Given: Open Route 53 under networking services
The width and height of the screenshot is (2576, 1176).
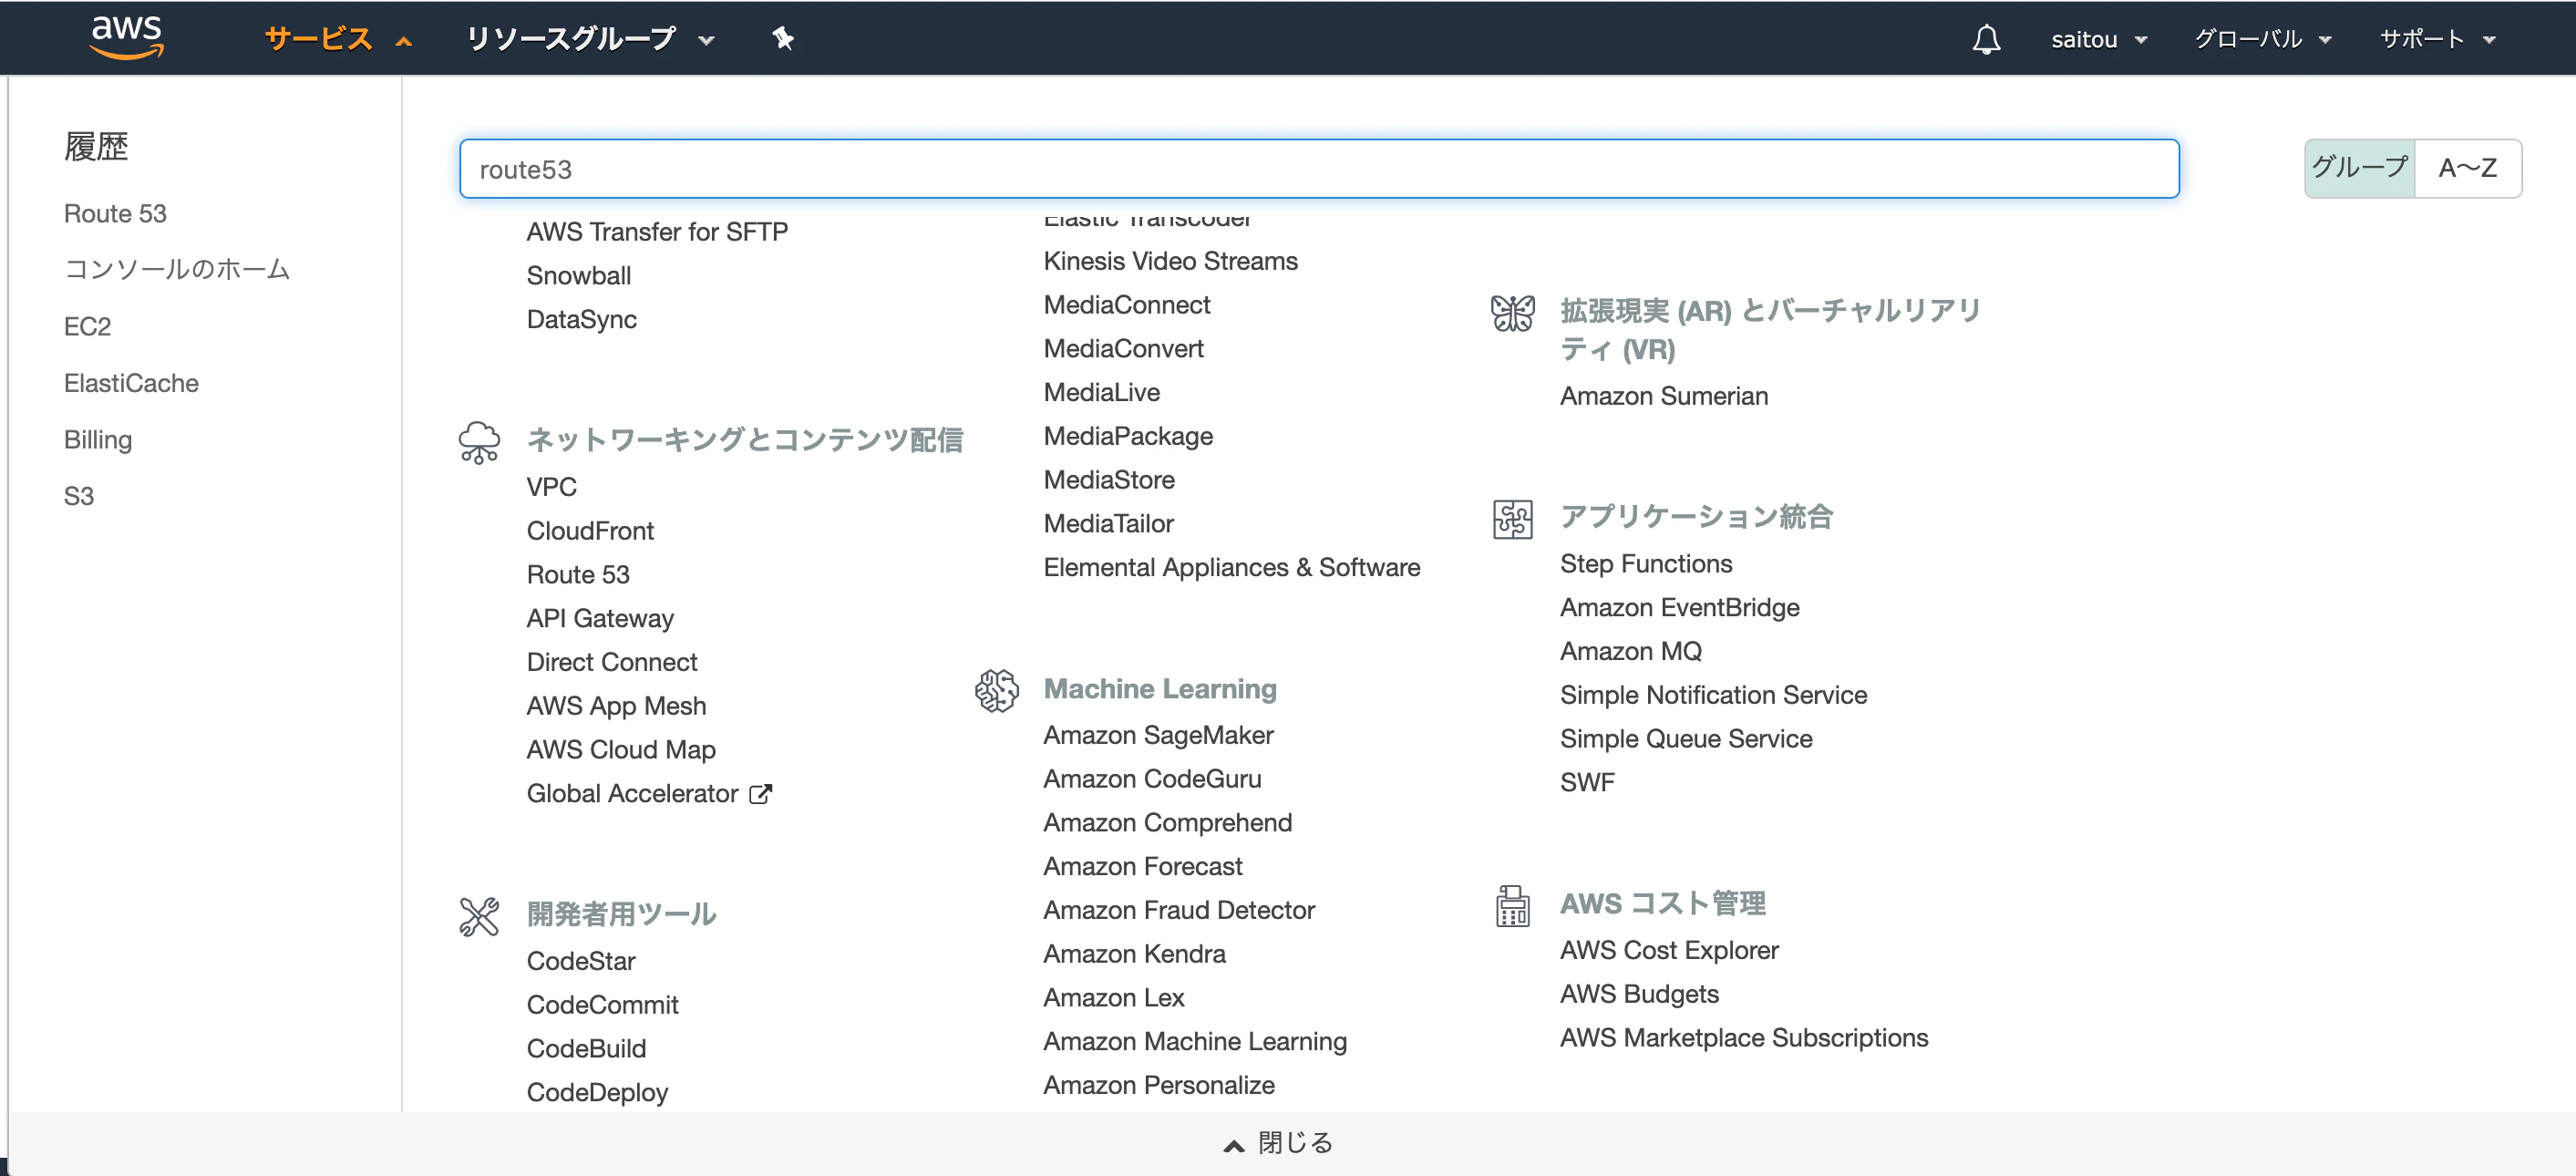Looking at the screenshot, I should click(x=578, y=575).
